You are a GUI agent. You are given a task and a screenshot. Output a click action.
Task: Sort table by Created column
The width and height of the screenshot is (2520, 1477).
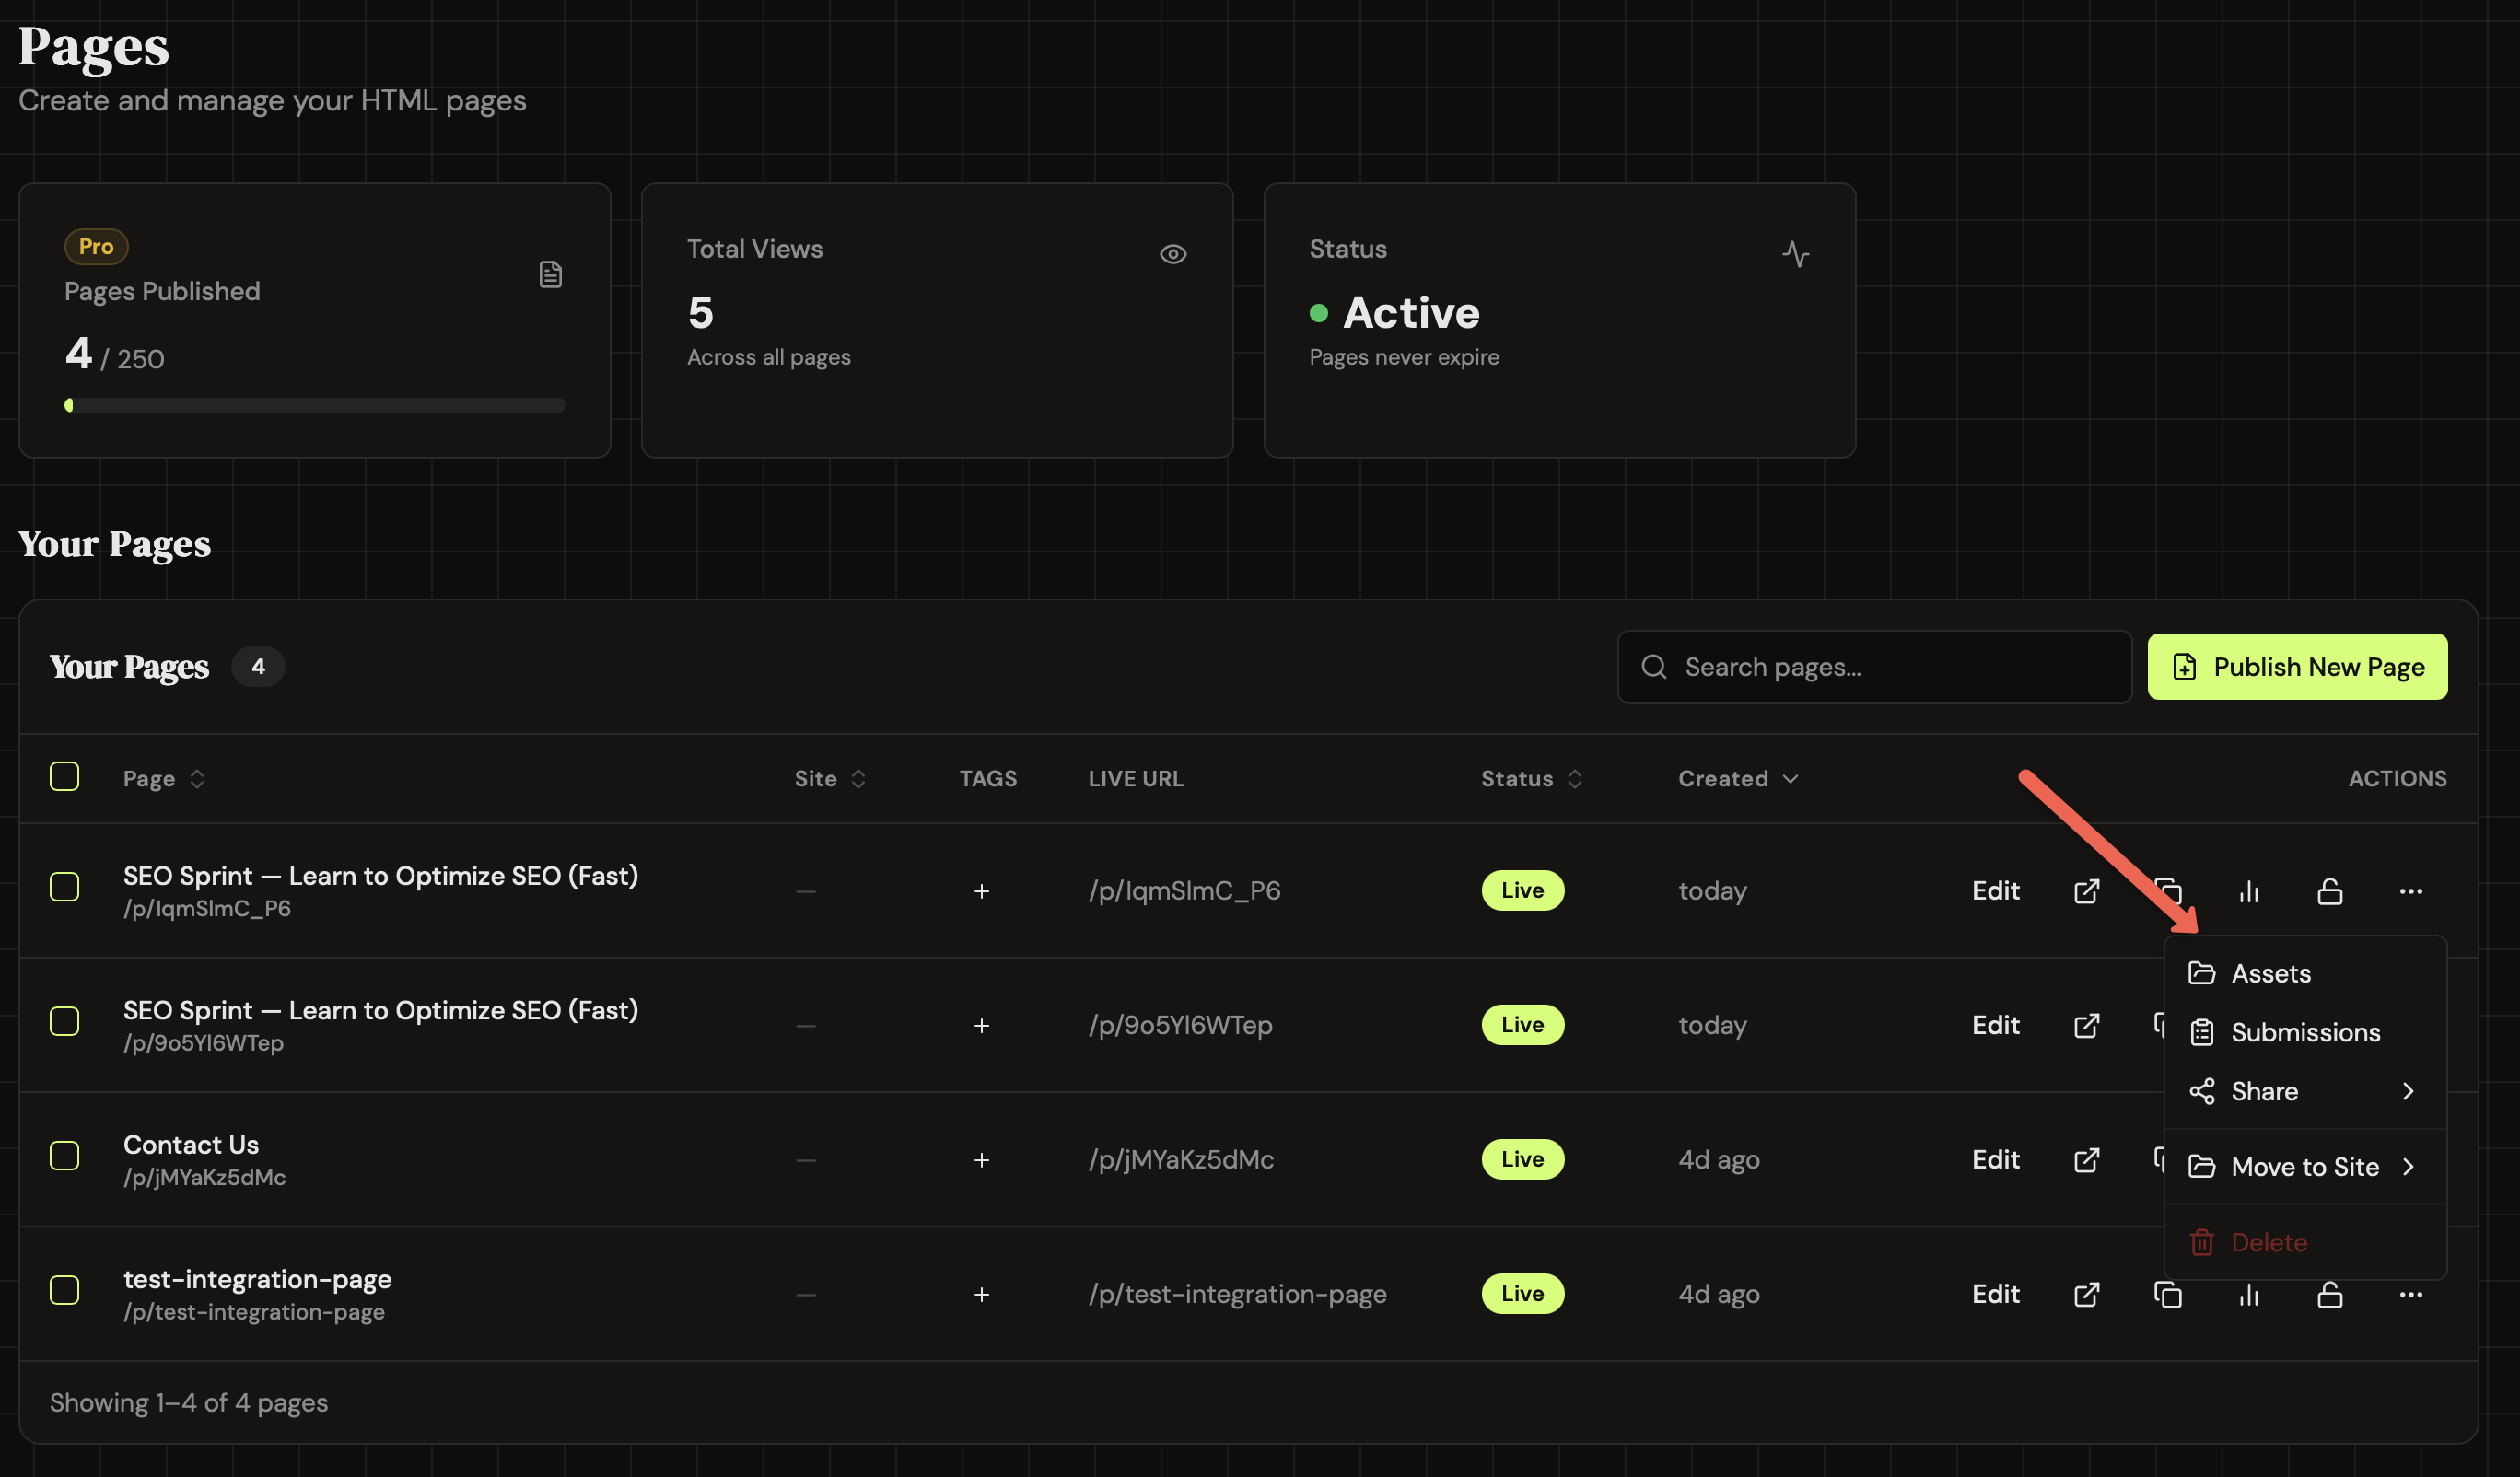click(x=1738, y=778)
